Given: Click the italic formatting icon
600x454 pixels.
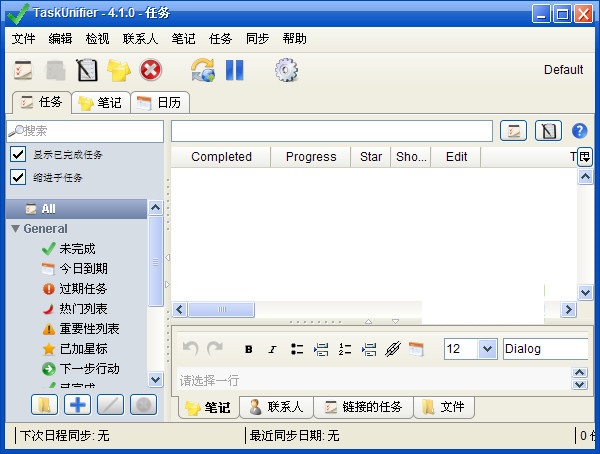Looking at the screenshot, I should pyautogui.click(x=271, y=349).
